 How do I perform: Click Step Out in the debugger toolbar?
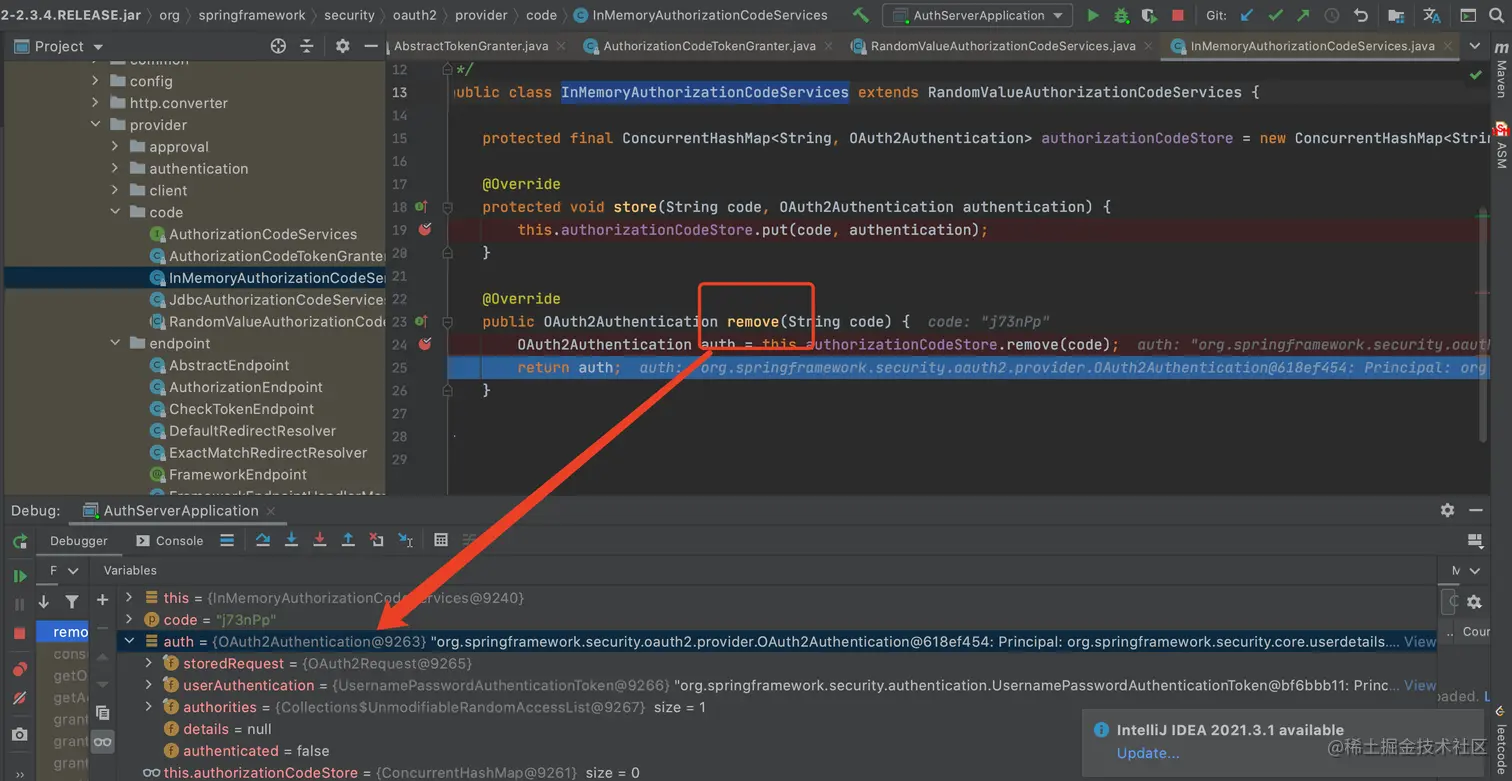click(348, 540)
